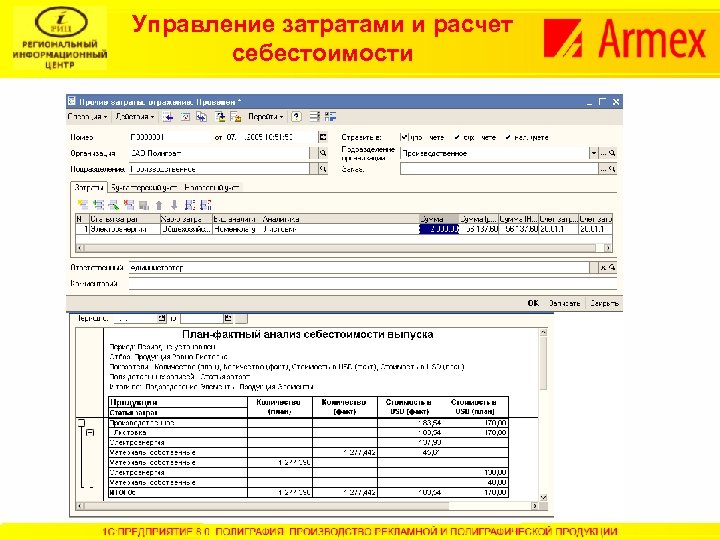Switch to the Бухгалтерский учет tab
Screen dimensions: 720x540
[x=144, y=187]
